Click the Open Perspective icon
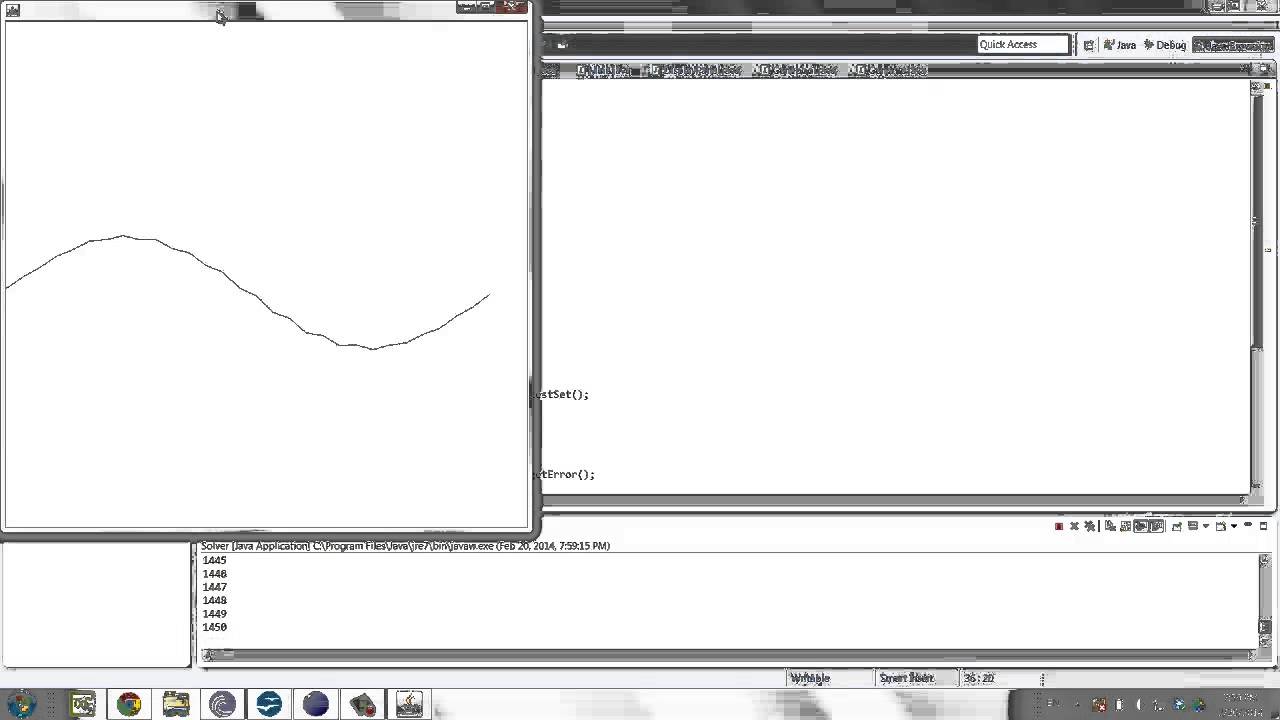Image resolution: width=1280 pixels, height=720 pixels. point(1089,45)
